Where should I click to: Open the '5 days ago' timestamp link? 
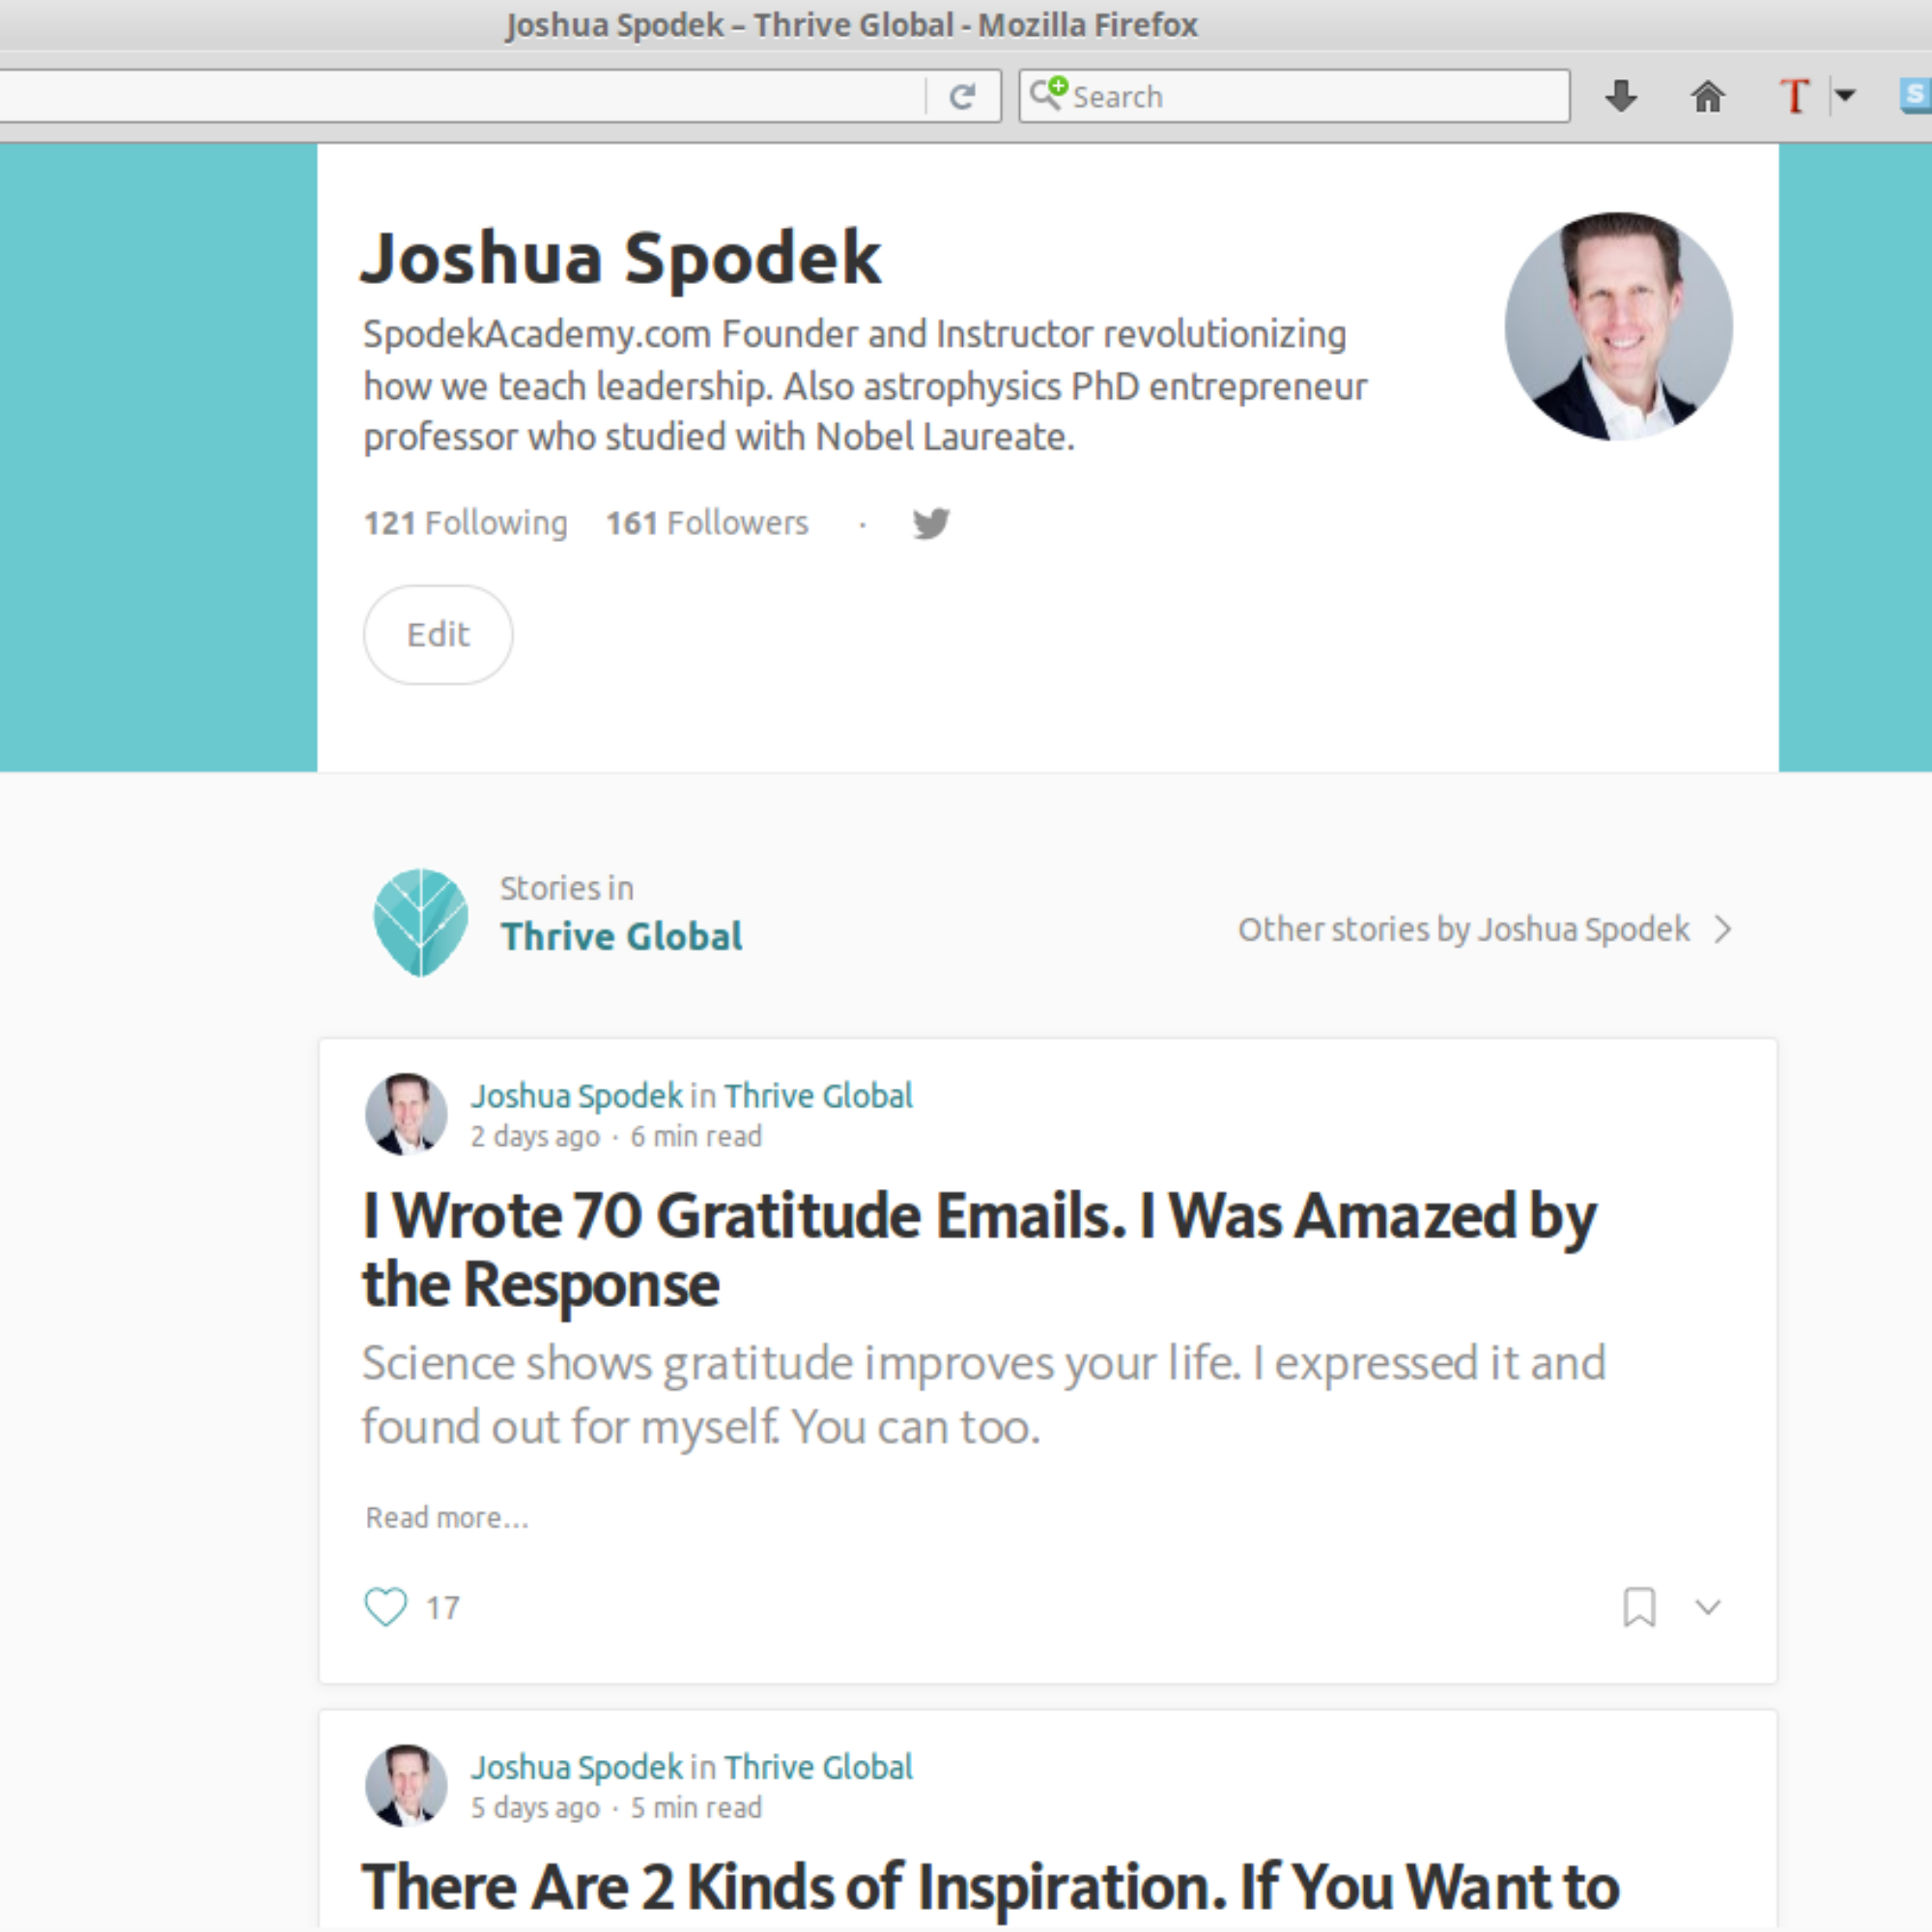(x=535, y=1809)
